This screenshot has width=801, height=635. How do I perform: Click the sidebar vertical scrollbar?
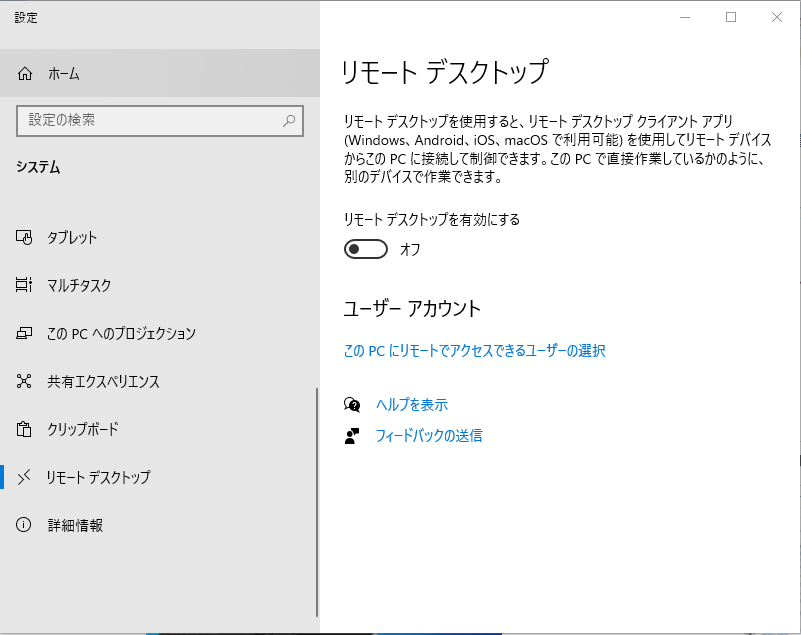point(317,502)
